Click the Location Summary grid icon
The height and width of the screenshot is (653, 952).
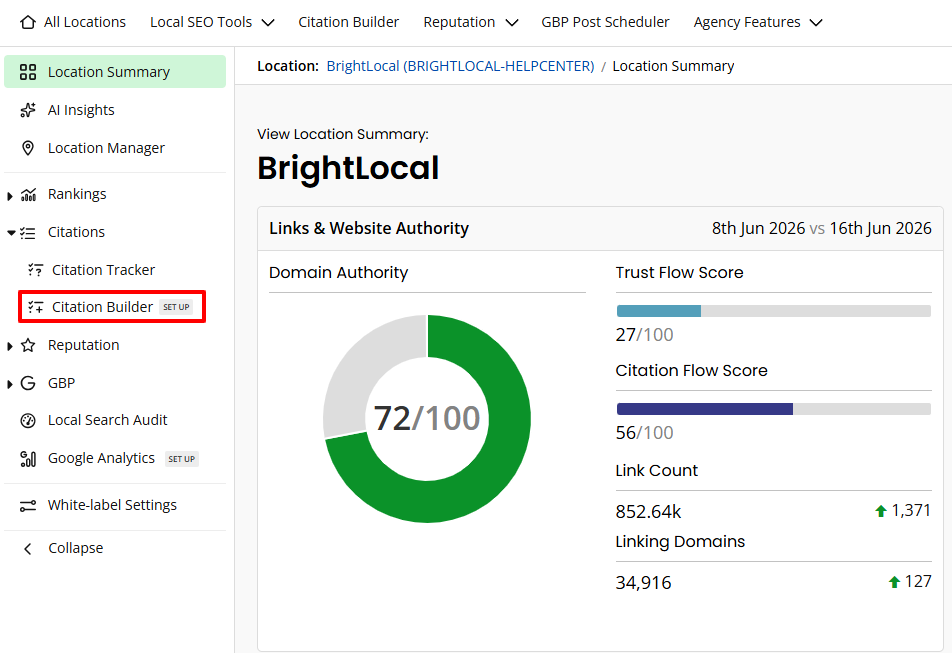(x=28, y=72)
